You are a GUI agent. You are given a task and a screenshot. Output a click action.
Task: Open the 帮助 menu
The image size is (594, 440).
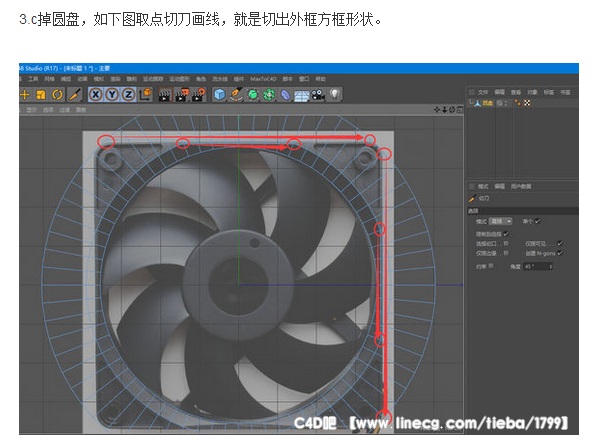click(321, 79)
